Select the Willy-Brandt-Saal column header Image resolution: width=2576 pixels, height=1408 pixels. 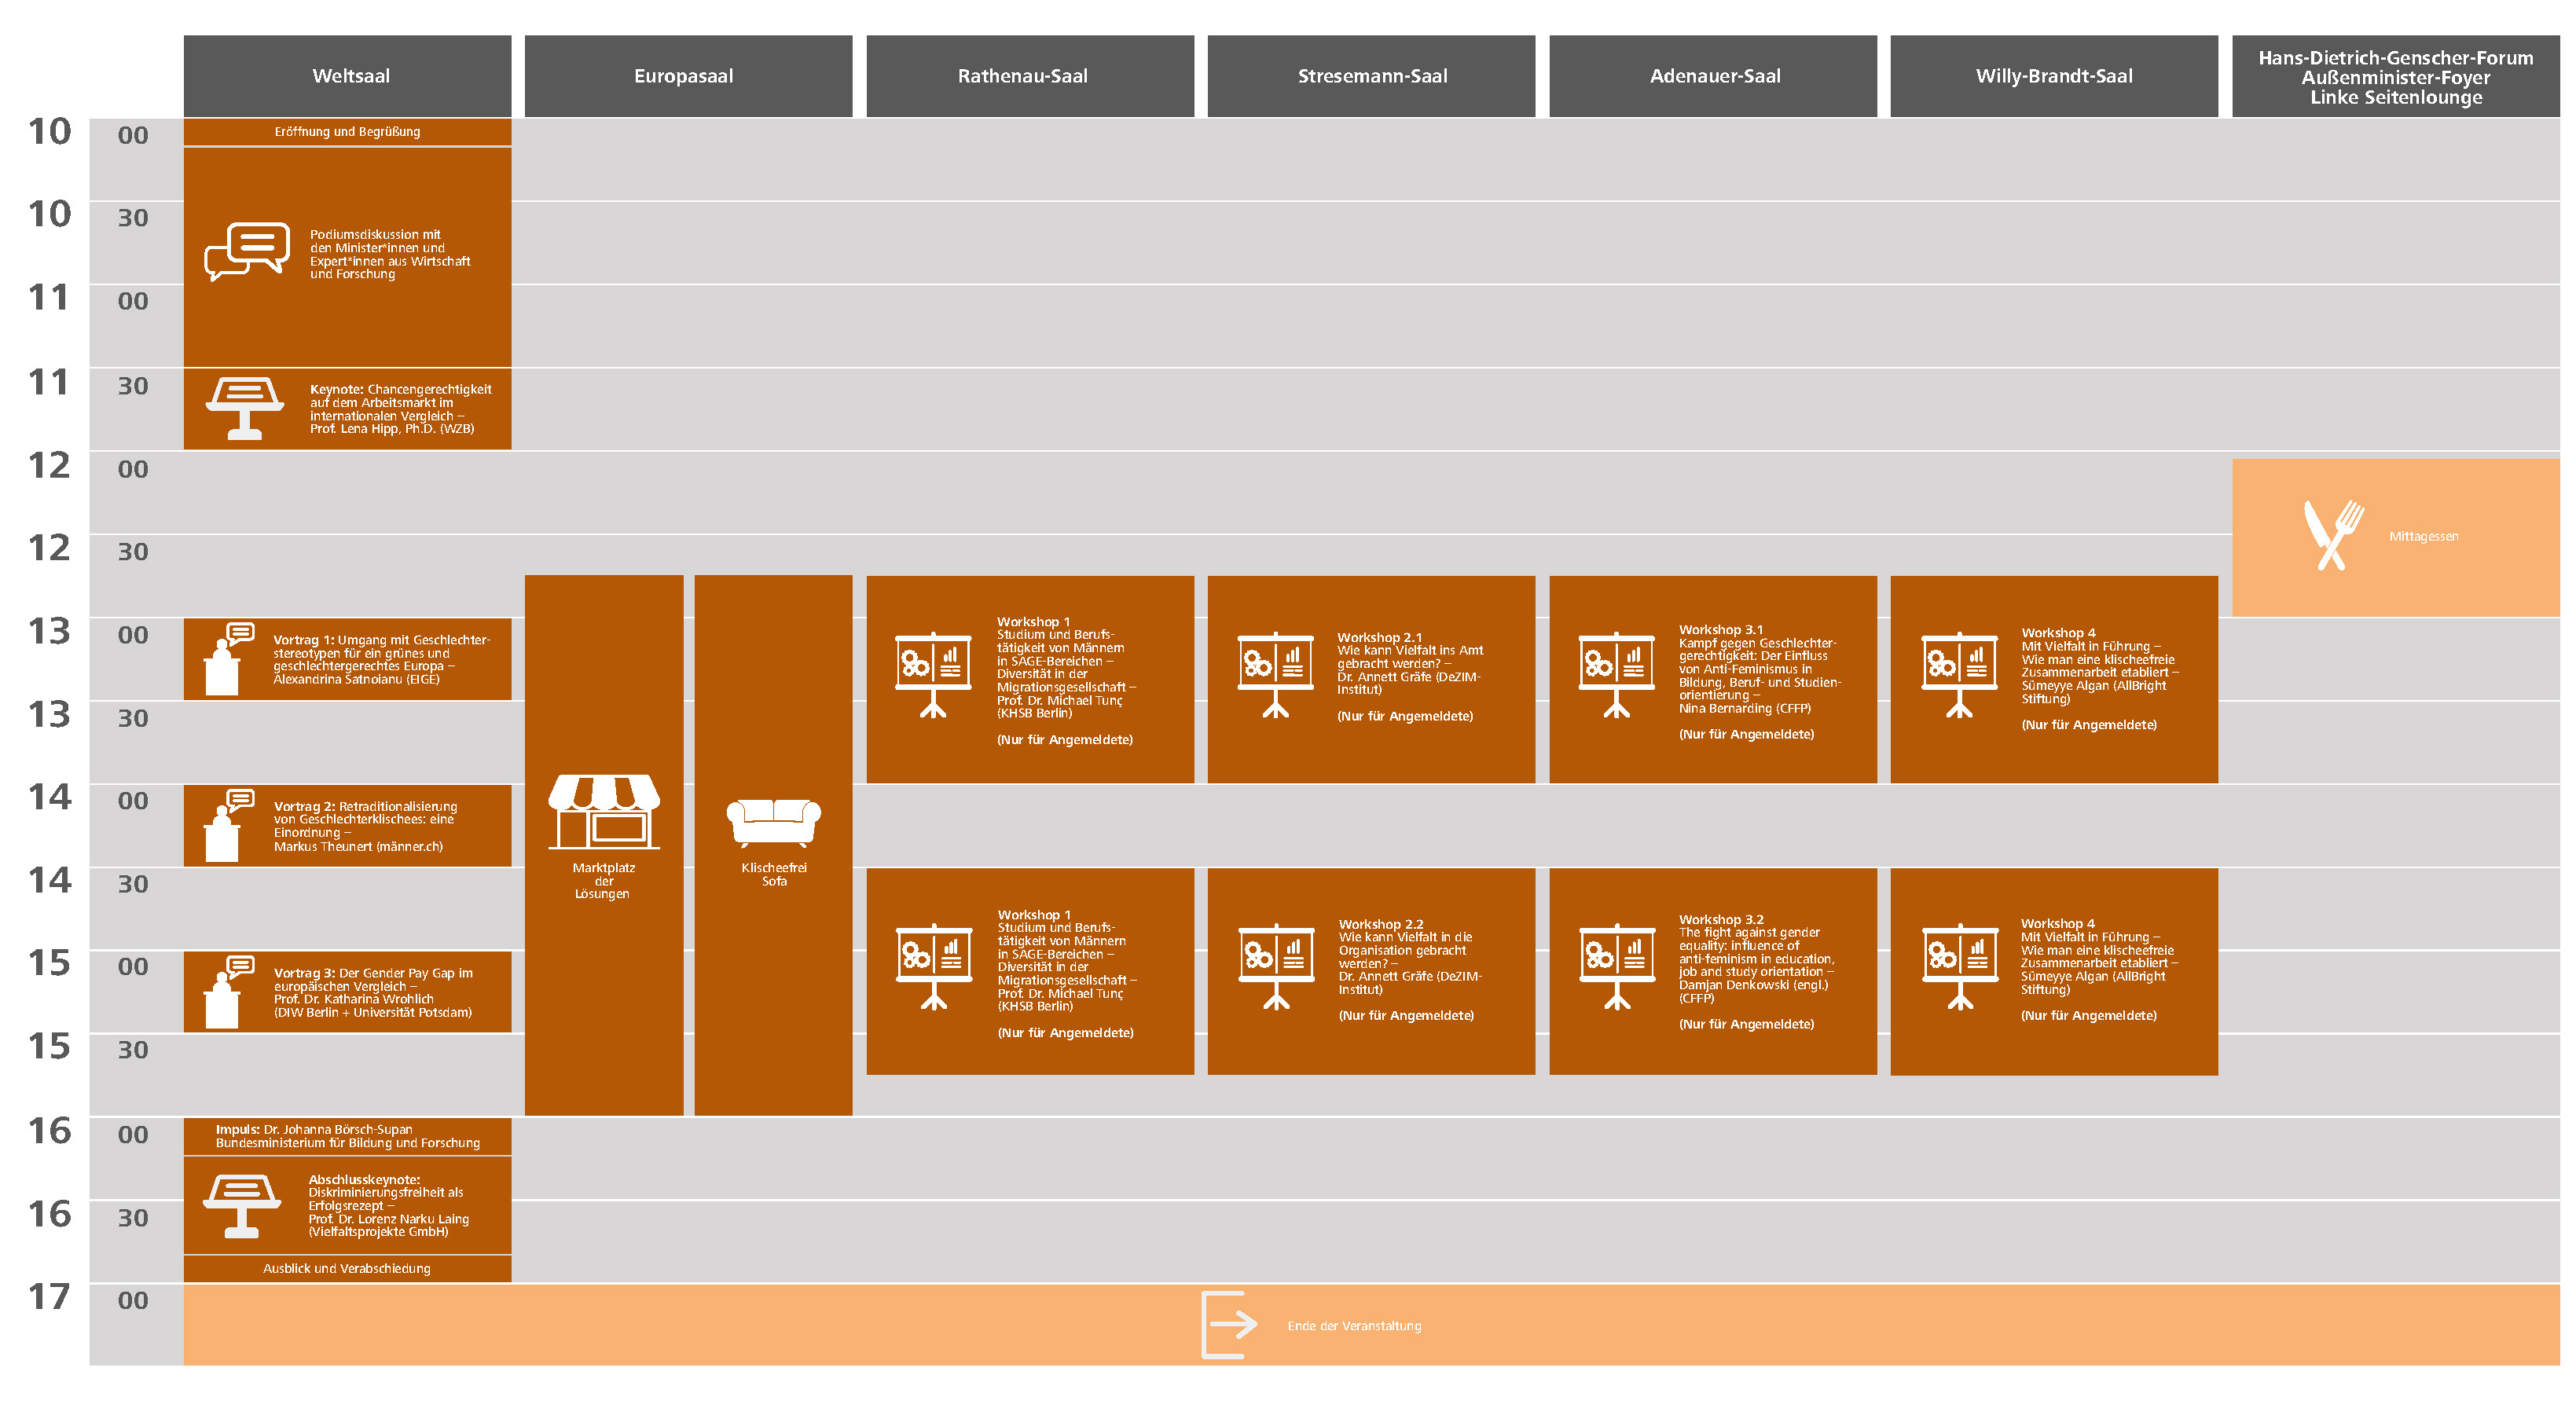tap(2053, 76)
